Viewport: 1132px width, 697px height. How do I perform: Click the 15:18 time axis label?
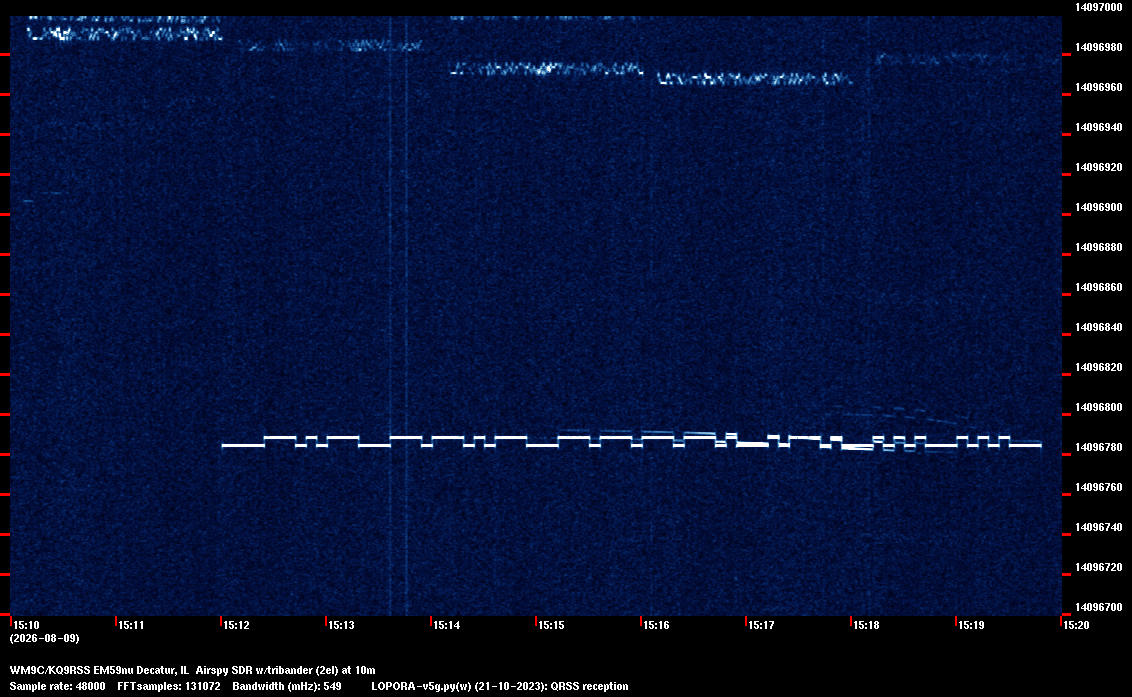(867, 625)
